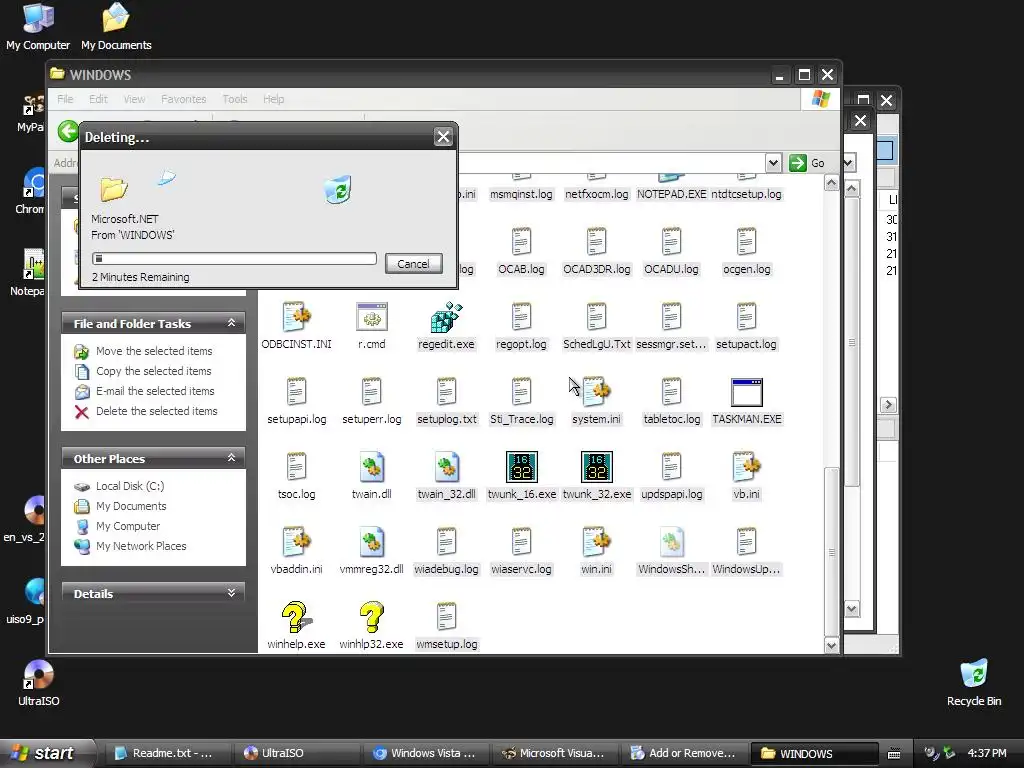Image resolution: width=1024 pixels, height=768 pixels.
Task: Select the tabletoc.log file icon
Action: [x=671, y=392]
